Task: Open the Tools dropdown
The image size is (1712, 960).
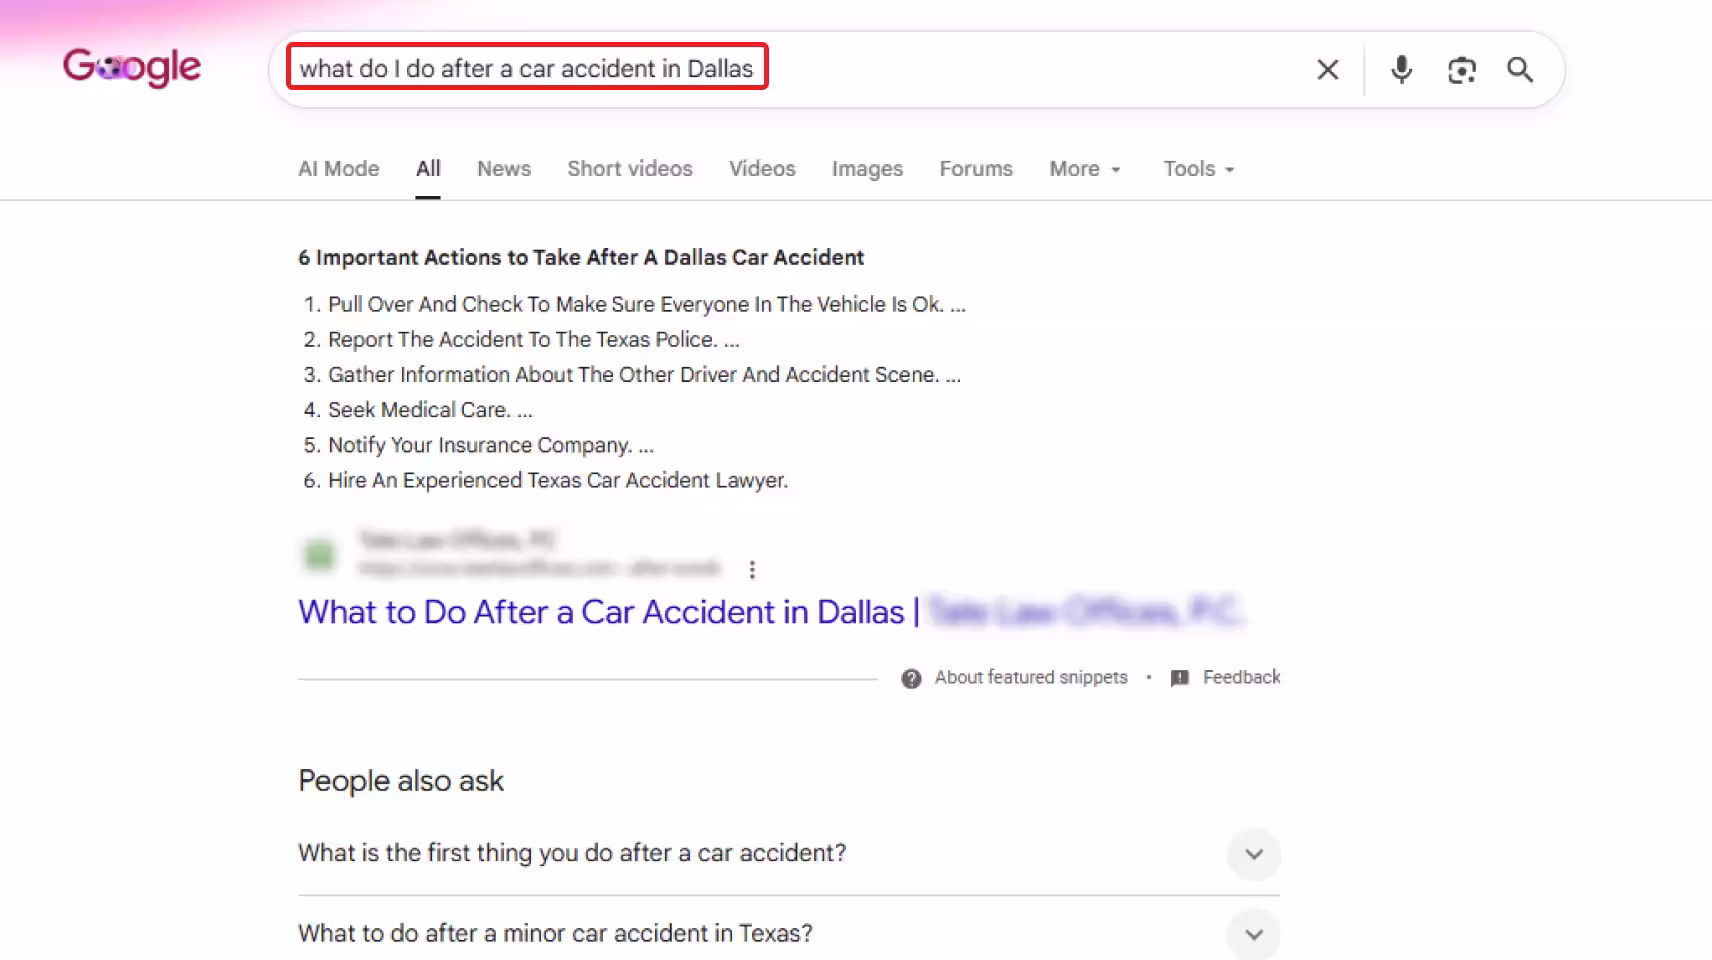Action: pos(1199,169)
